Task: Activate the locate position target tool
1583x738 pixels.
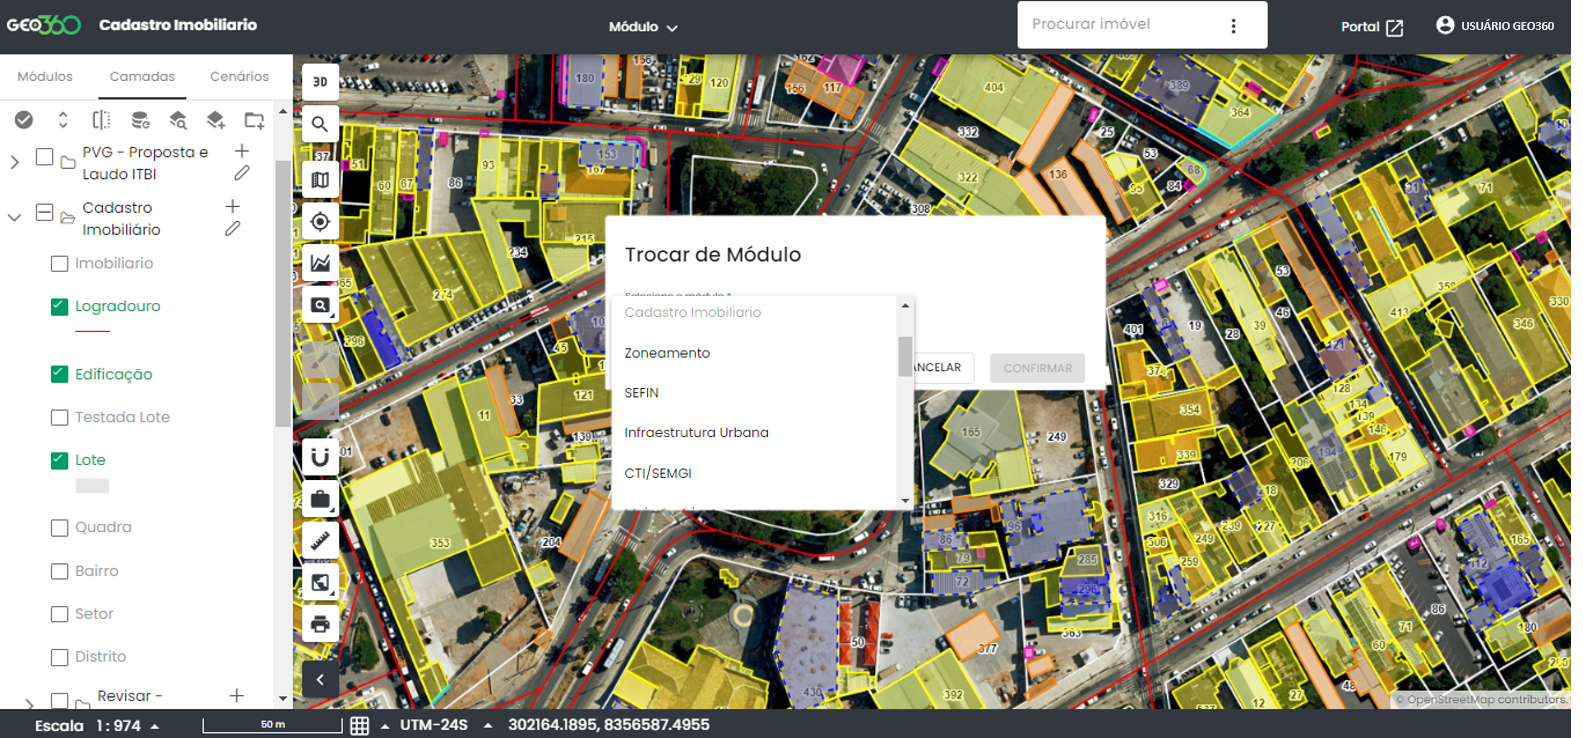Action: [320, 221]
